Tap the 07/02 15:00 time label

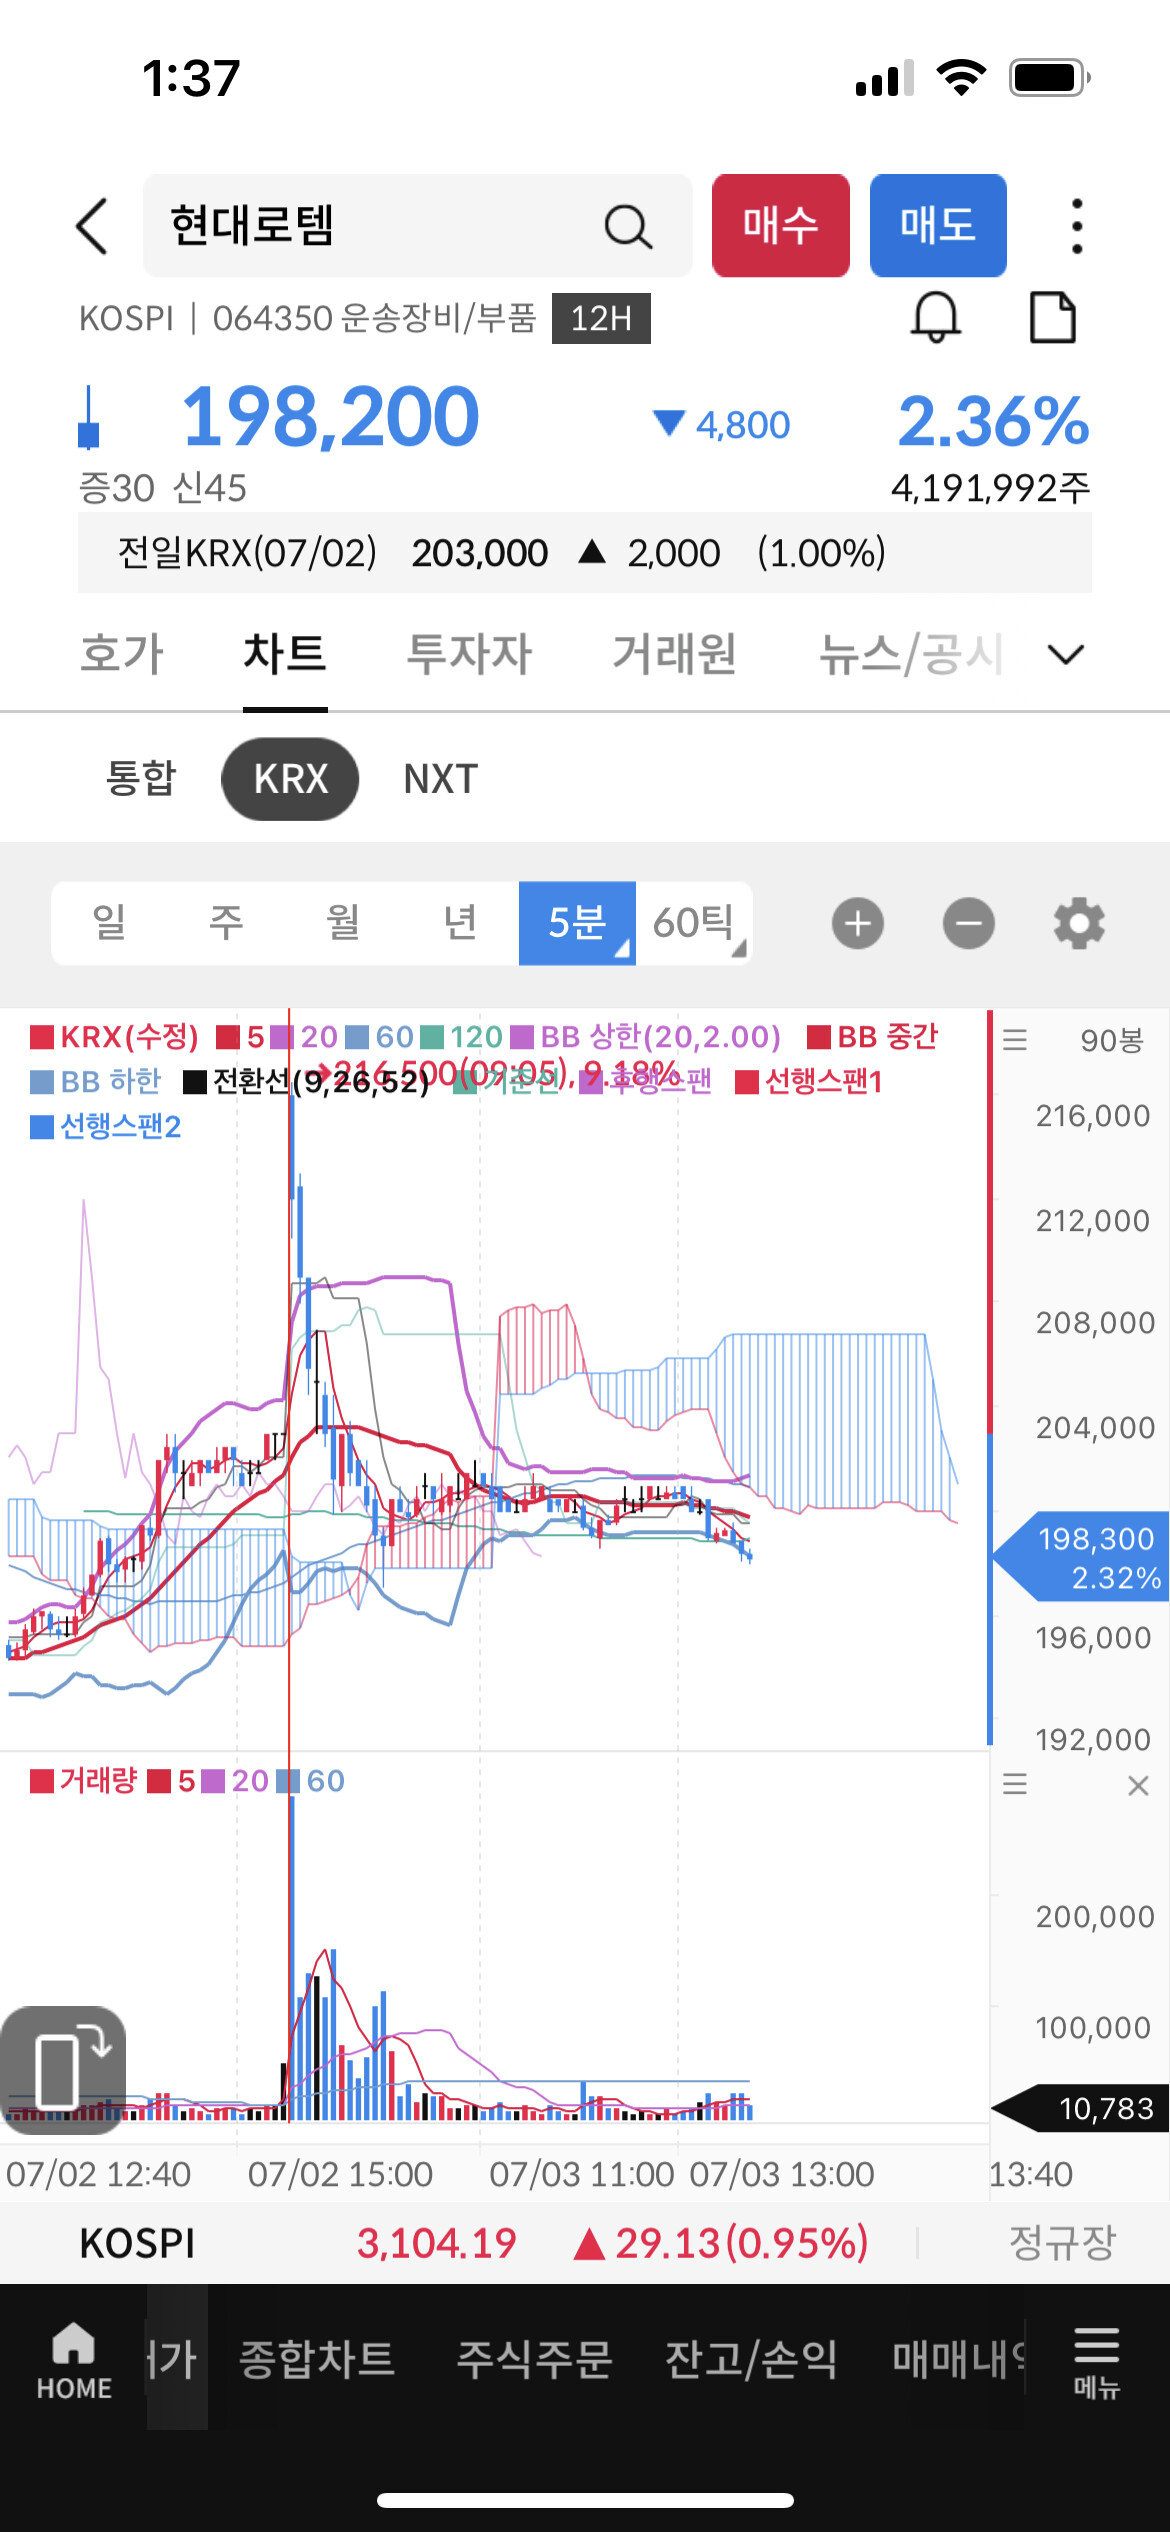pos(340,2173)
